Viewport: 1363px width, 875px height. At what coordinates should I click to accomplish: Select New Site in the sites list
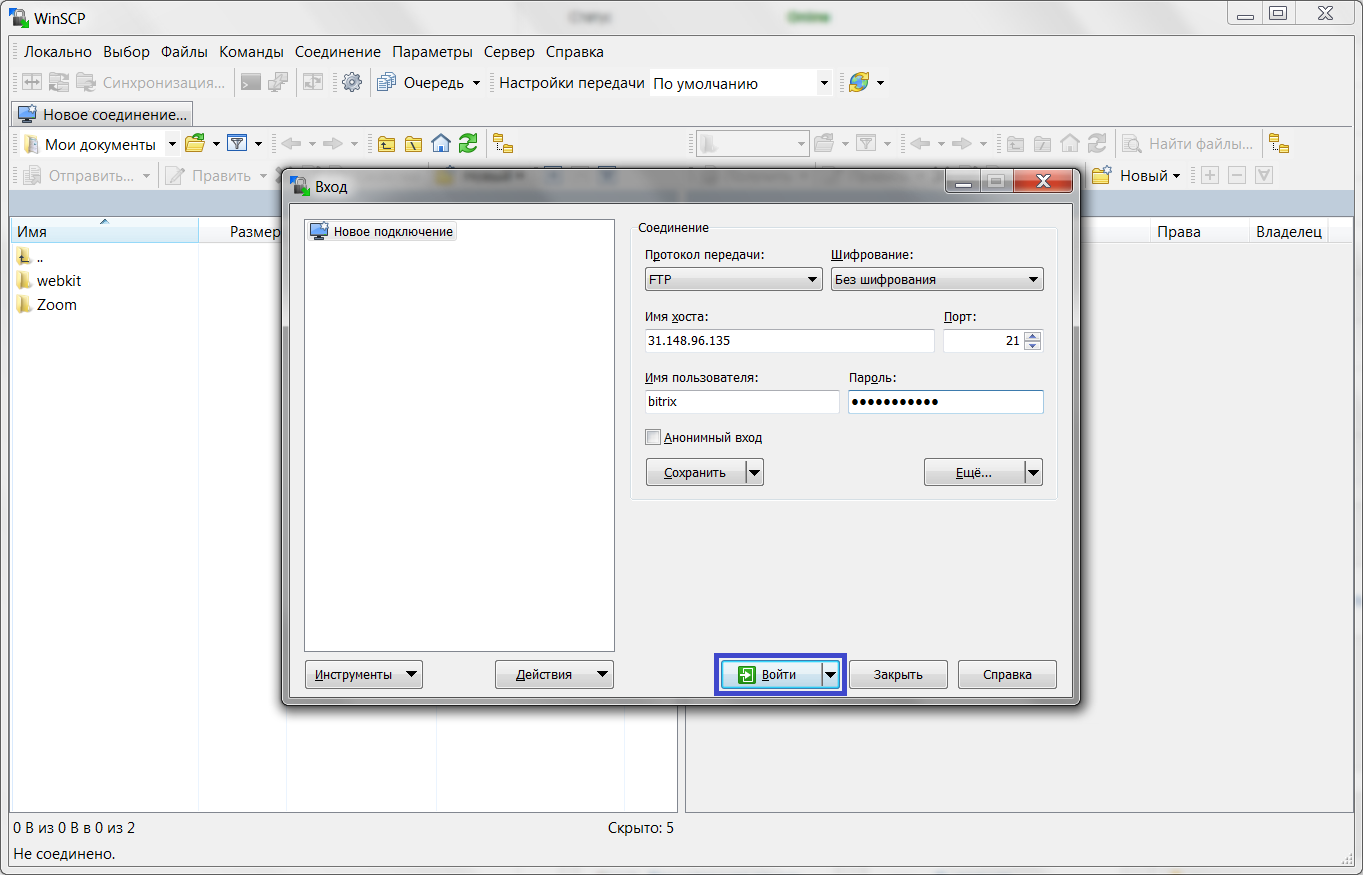(382, 231)
